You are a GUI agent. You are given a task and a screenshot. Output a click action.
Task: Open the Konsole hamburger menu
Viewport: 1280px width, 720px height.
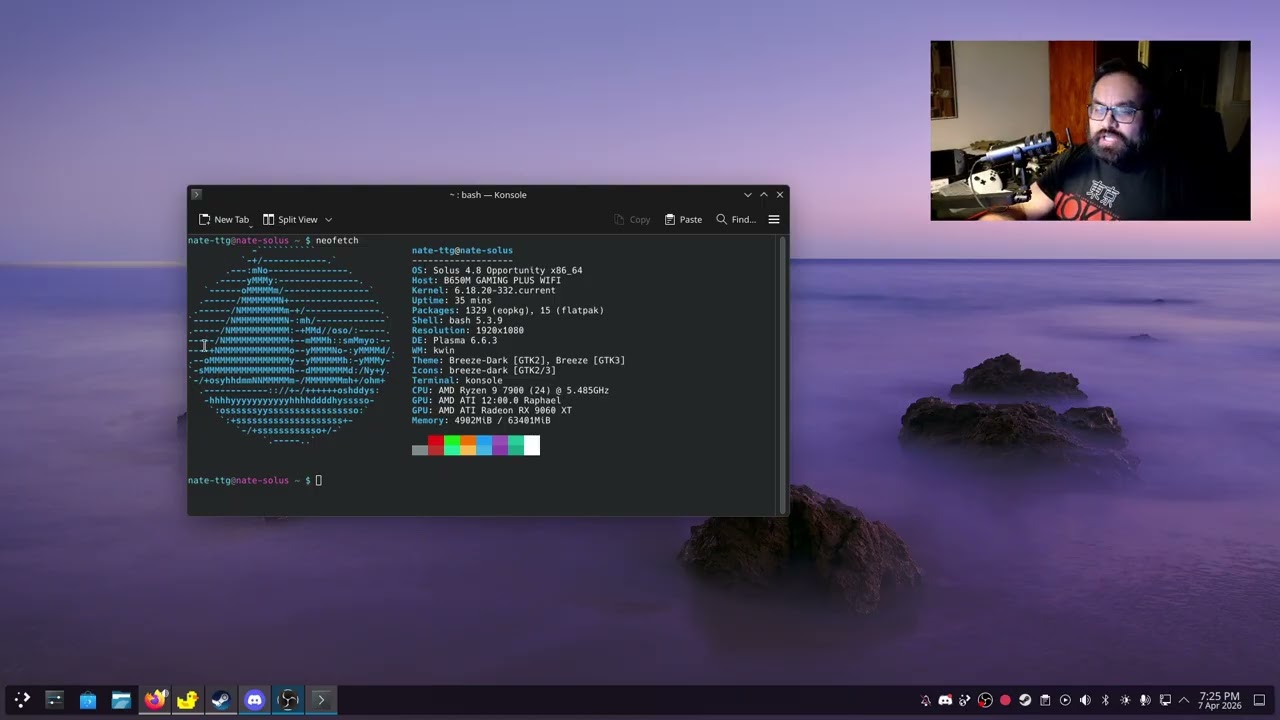773,219
